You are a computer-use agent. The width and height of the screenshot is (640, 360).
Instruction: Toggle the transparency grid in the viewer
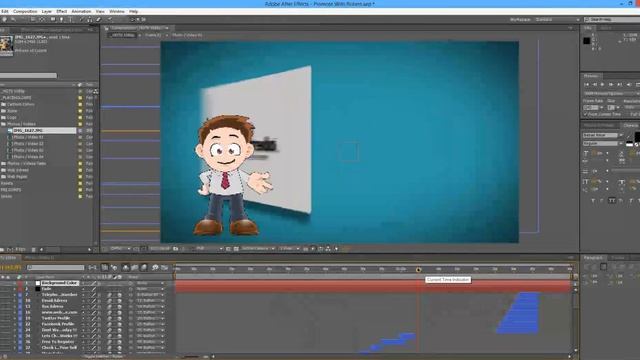click(x=236, y=248)
